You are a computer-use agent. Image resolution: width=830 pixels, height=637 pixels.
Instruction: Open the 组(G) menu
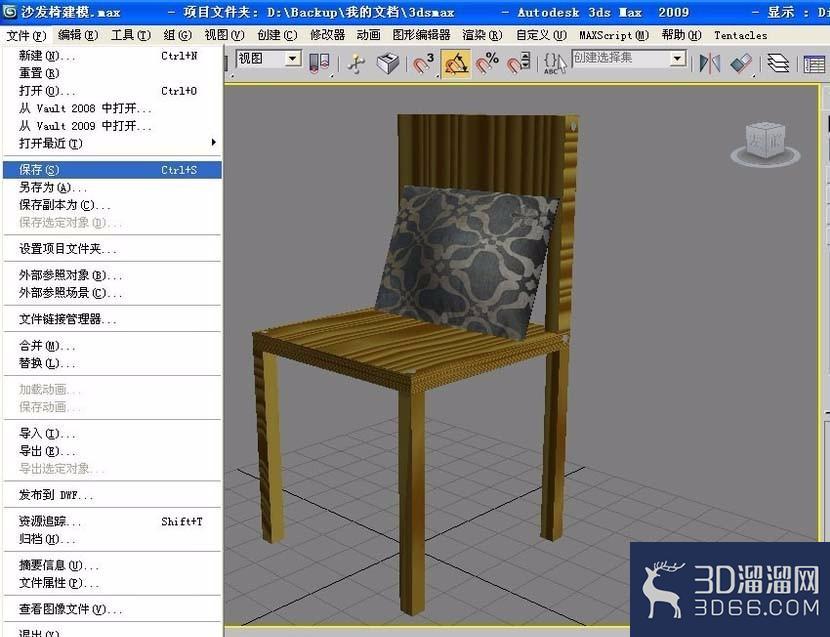(177, 35)
